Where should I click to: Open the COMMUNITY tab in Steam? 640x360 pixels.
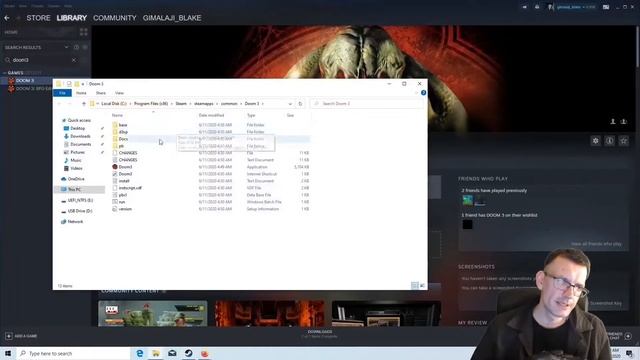tap(115, 18)
